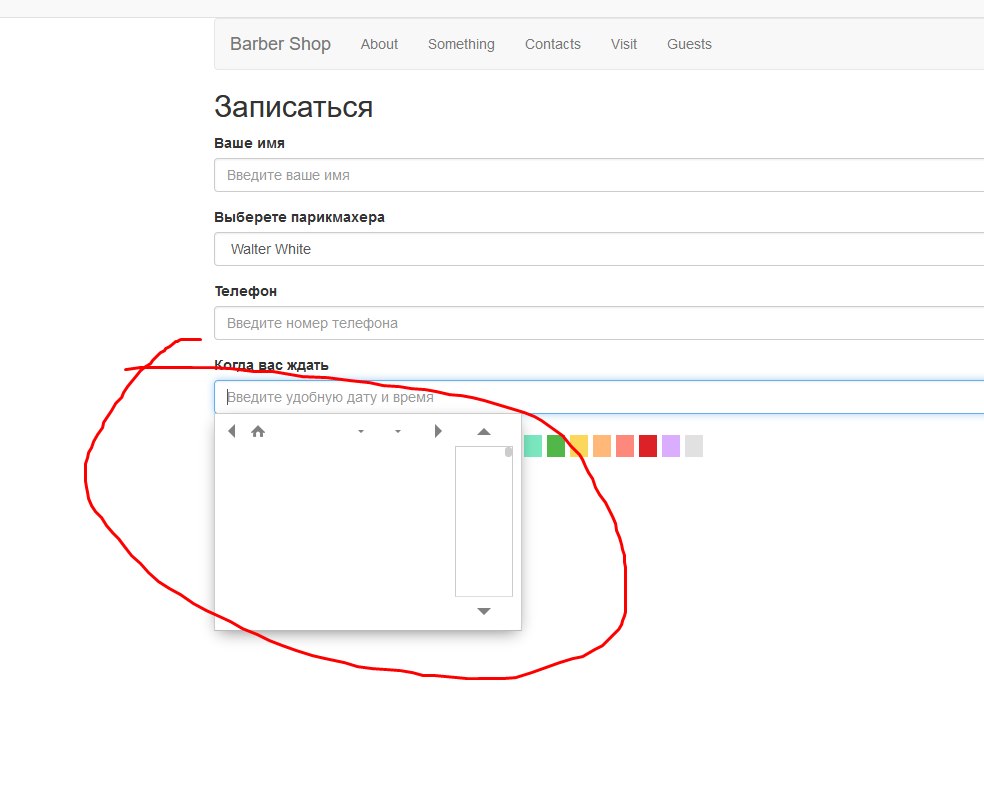The image size is (984, 800).
Task: Pick the green color swatch
Action: [x=556, y=446]
